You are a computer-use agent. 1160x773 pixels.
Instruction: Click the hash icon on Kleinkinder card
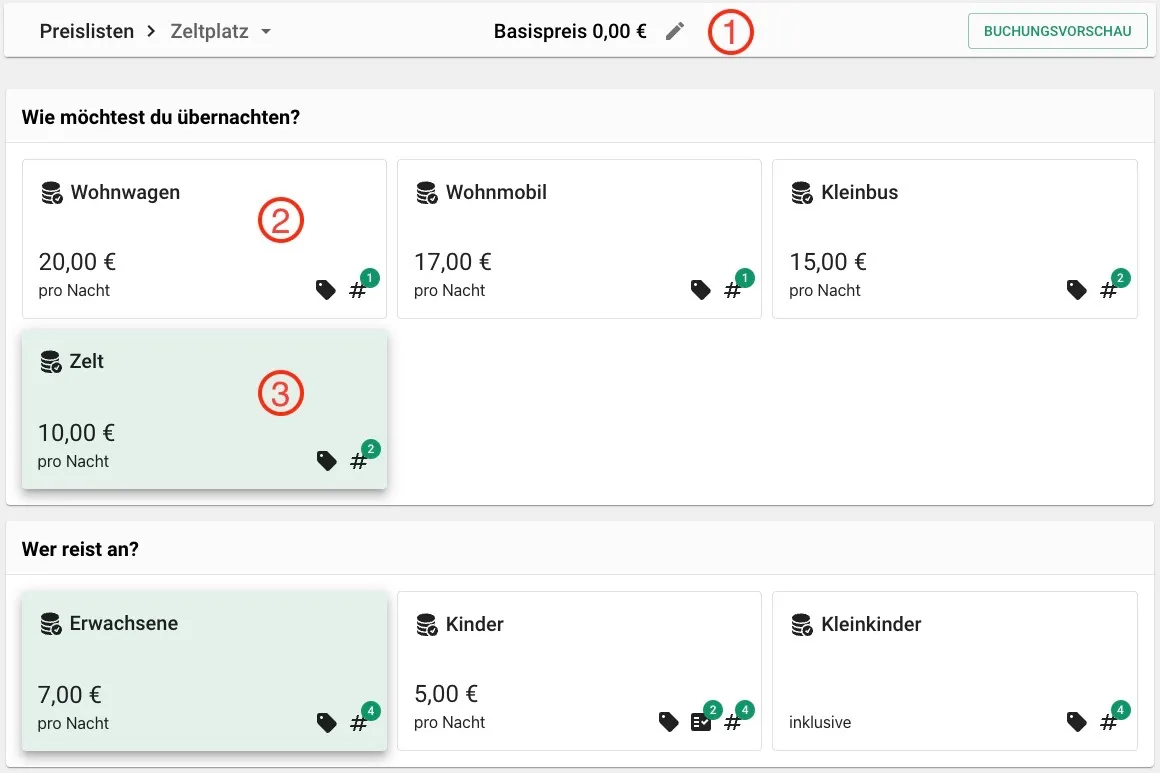tap(1108, 723)
